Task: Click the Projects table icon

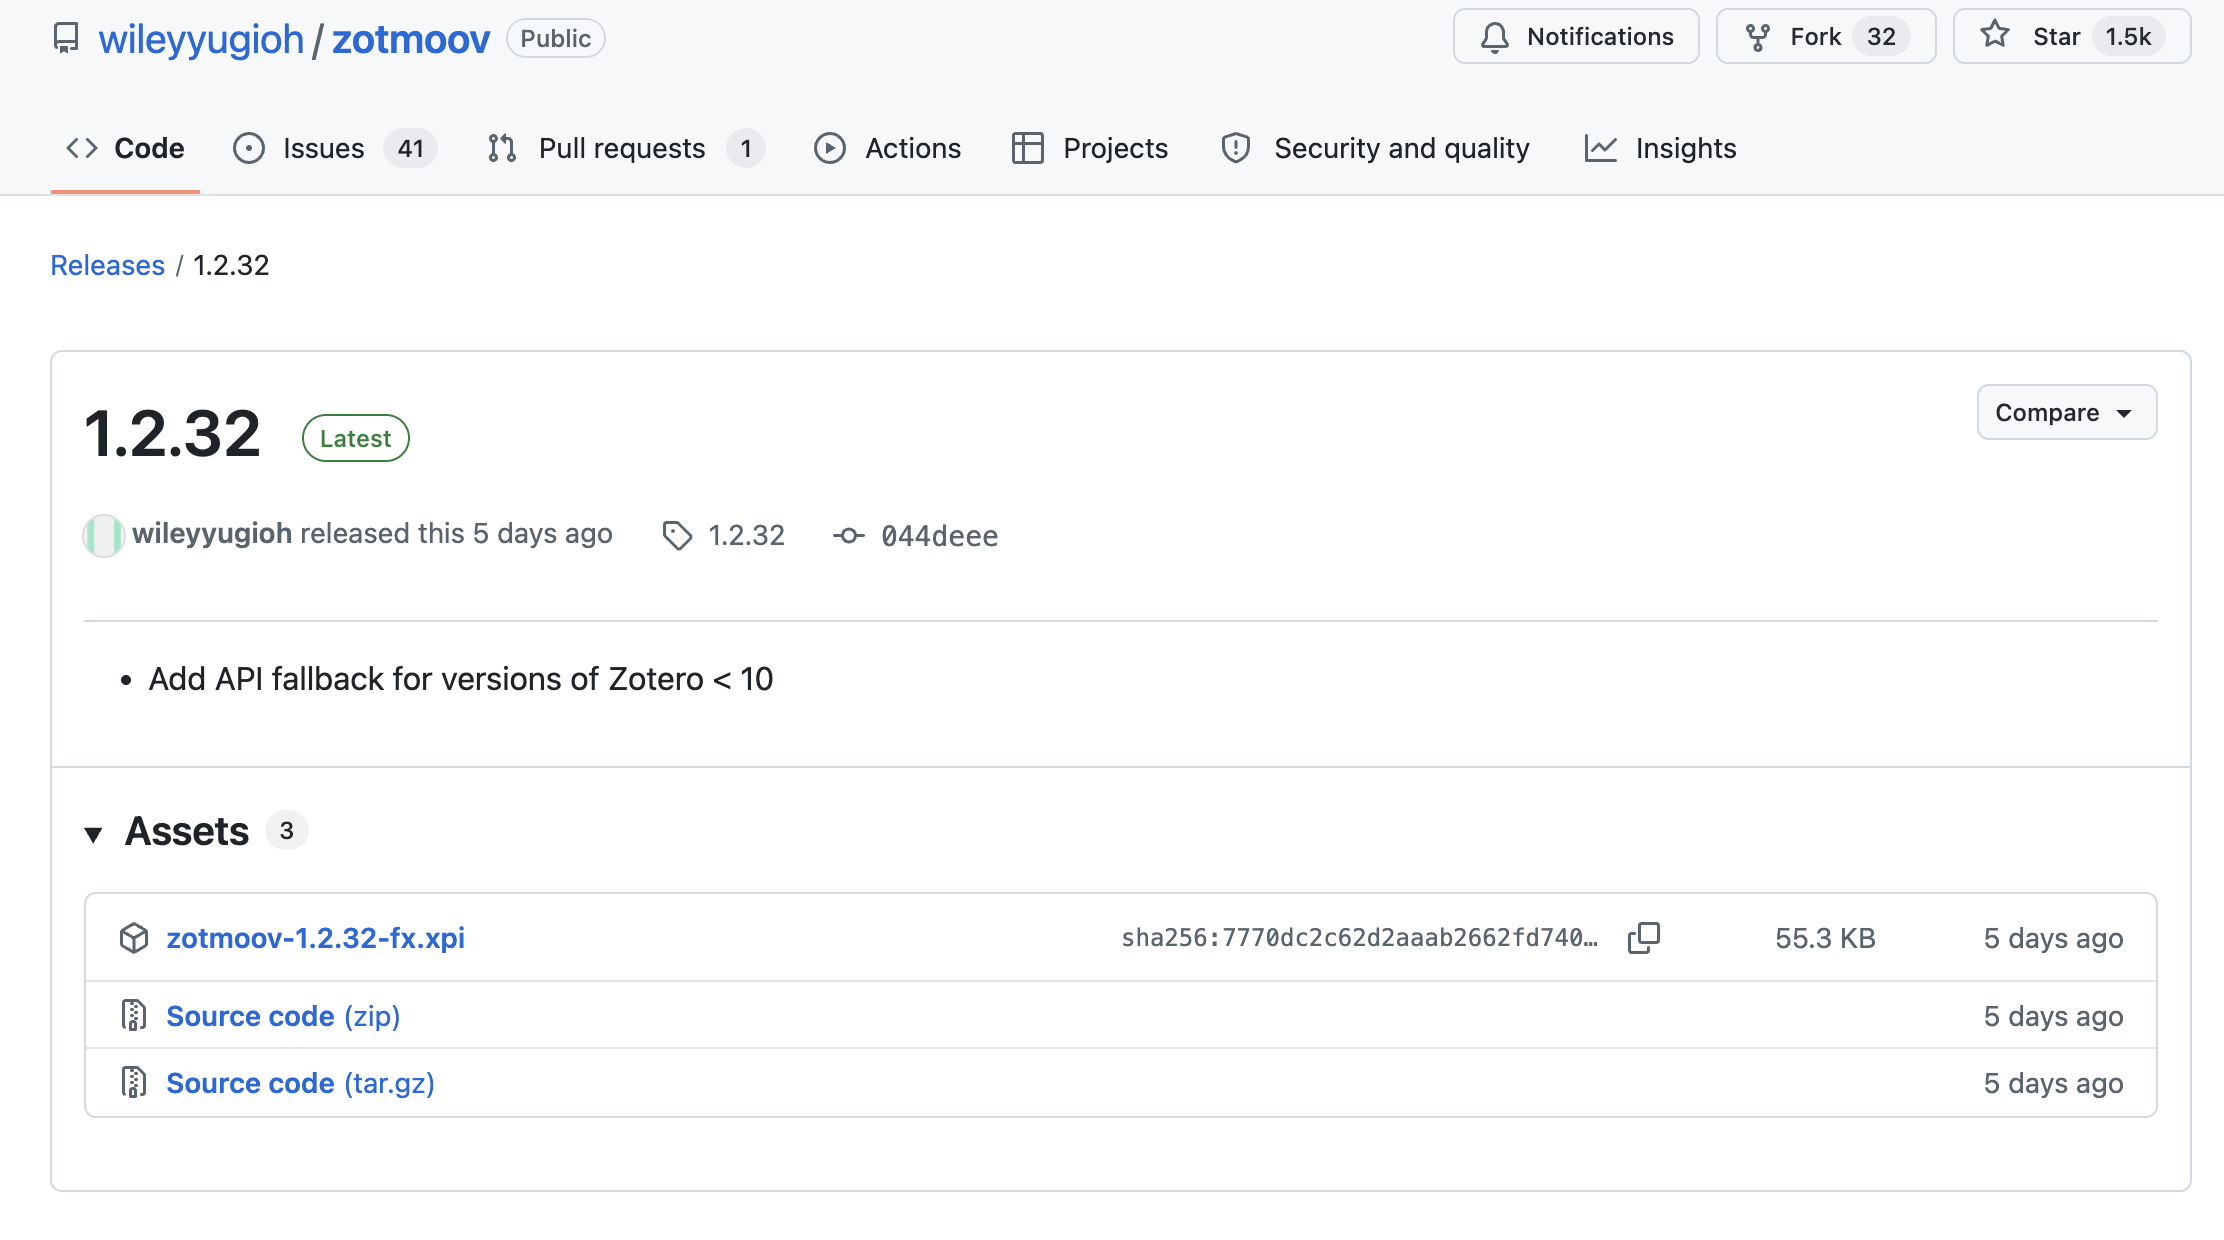Action: (1028, 148)
